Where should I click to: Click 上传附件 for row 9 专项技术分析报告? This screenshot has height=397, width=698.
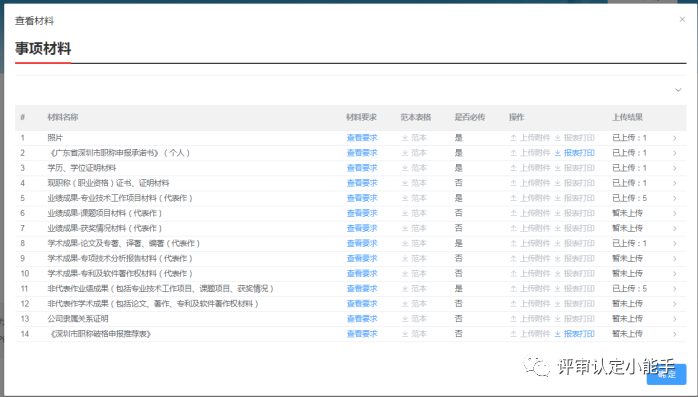click(x=530, y=259)
